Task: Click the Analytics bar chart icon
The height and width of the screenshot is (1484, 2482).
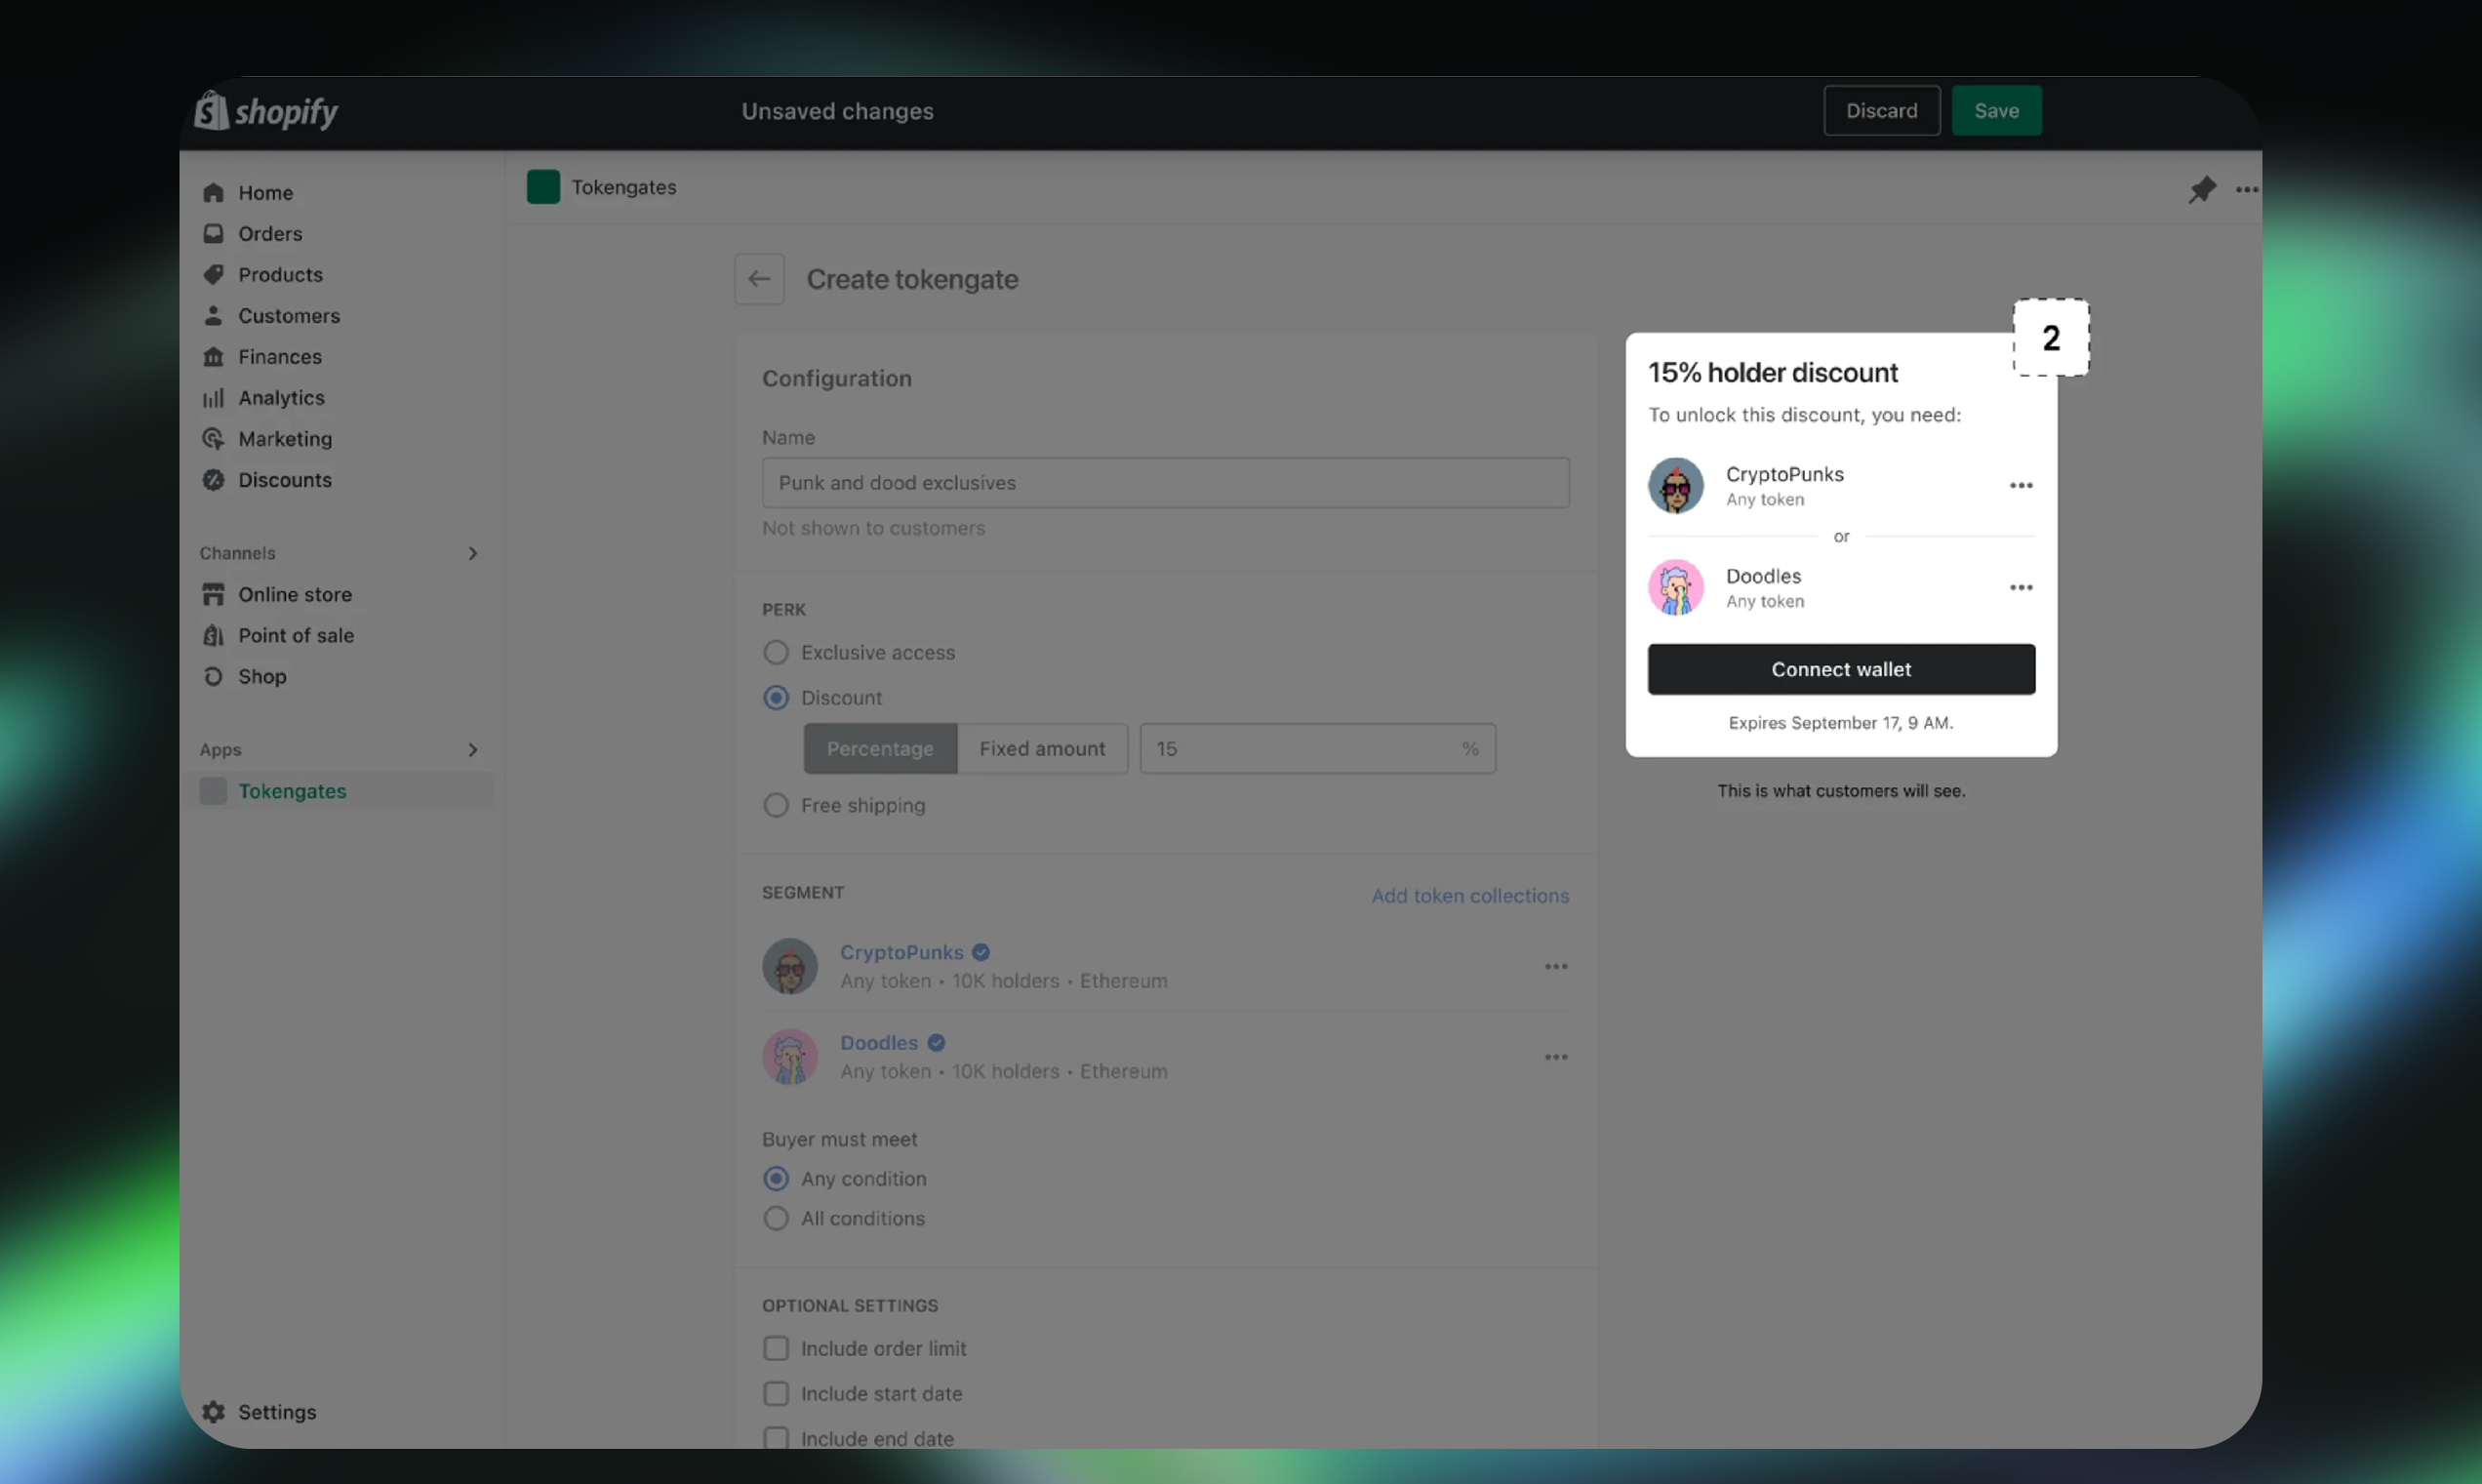Action: point(213,397)
